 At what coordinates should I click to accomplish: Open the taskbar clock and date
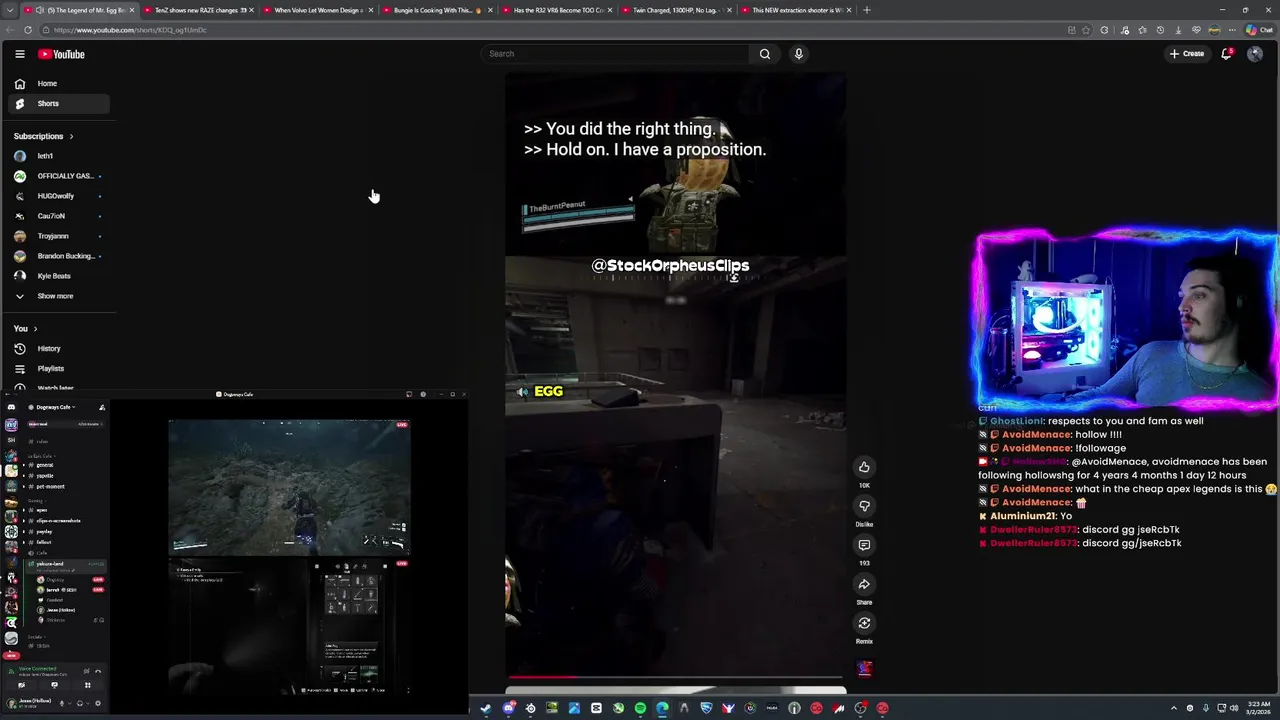point(1258,708)
